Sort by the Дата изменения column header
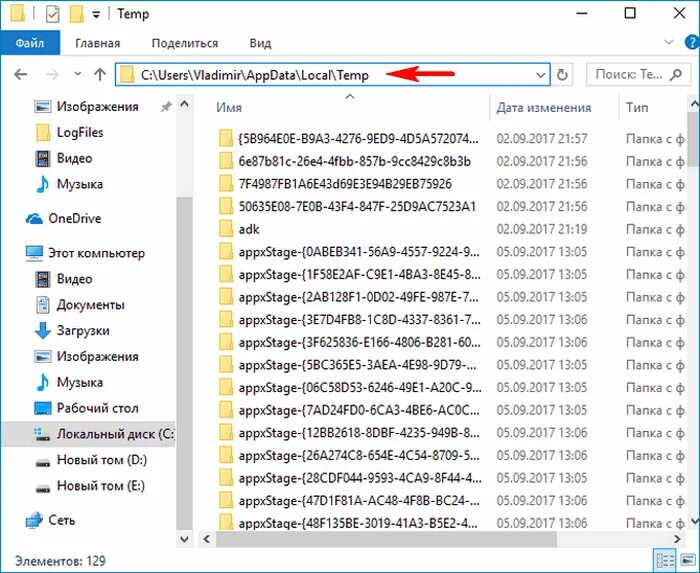700x573 pixels. (x=543, y=108)
